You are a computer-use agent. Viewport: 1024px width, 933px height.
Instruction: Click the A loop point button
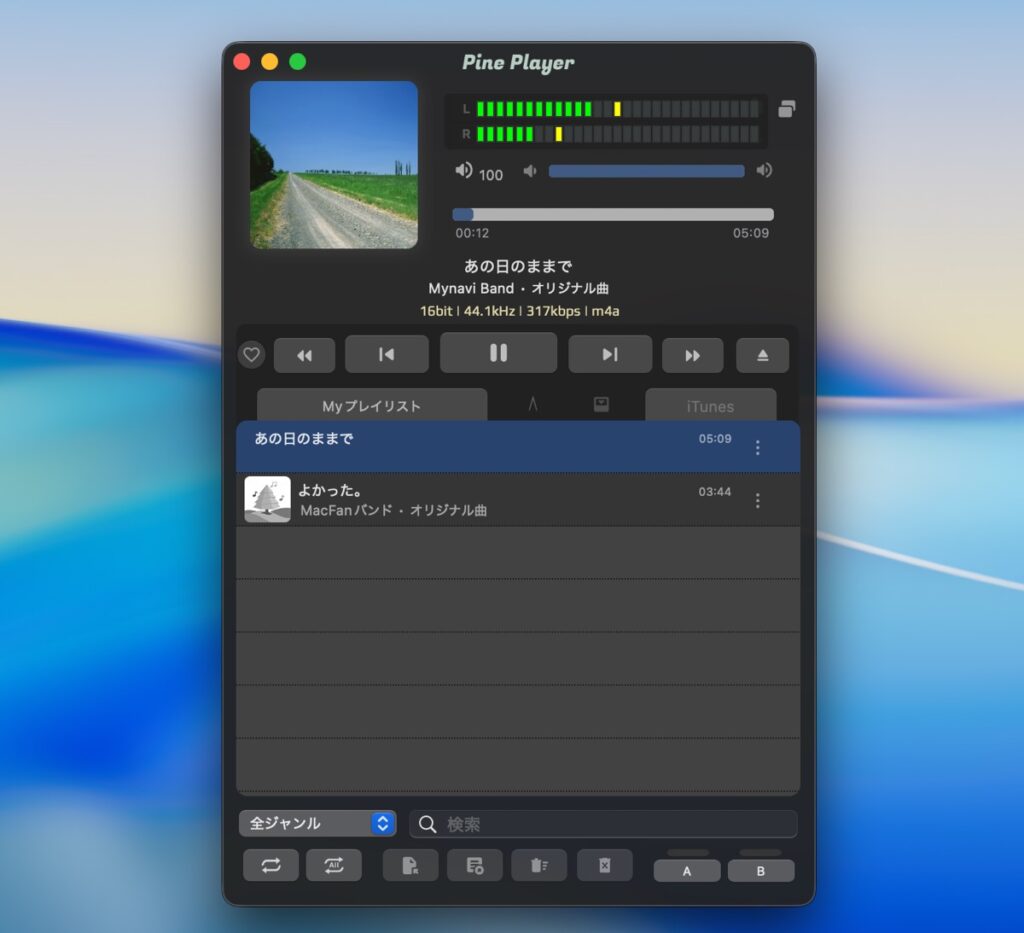tap(687, 870)
